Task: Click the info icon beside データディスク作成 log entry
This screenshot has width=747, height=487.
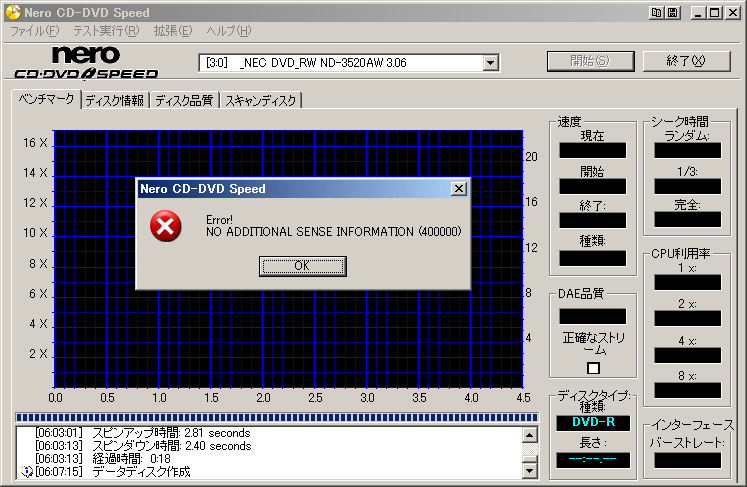Action: (x=26, y=471)
